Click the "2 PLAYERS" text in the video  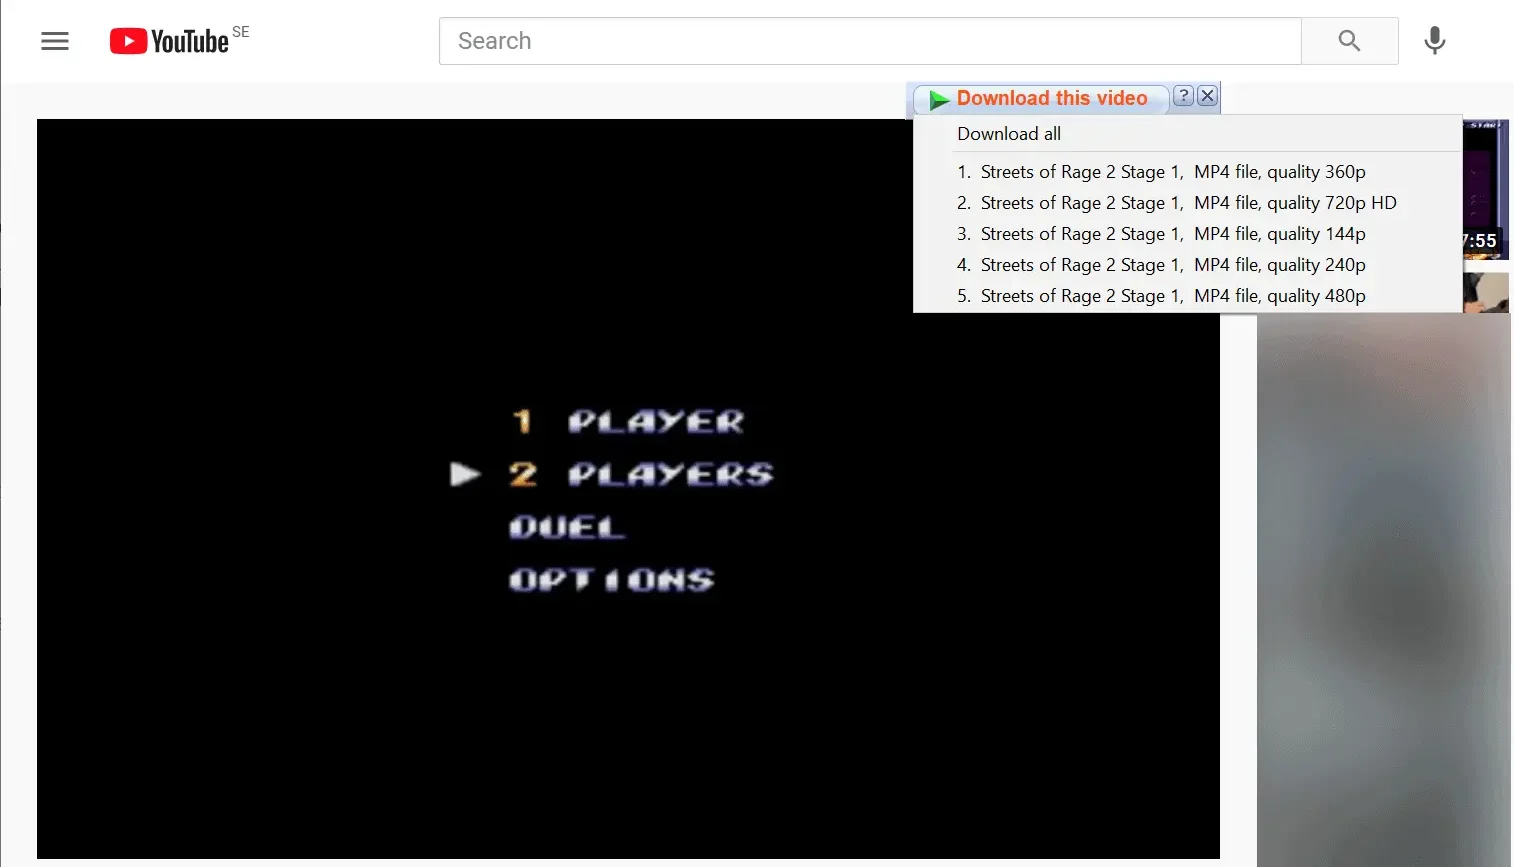(640, 474)
